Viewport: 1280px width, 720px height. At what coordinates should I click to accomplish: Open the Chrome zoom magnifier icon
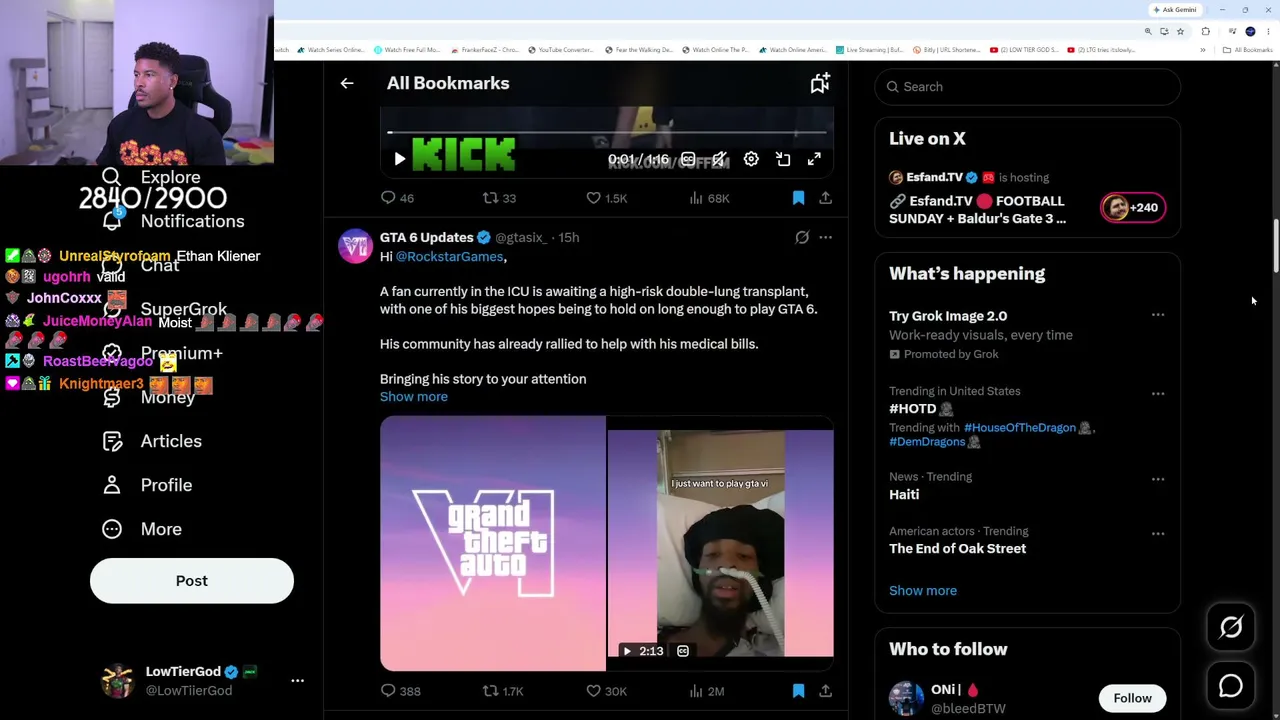point(1148,31)
